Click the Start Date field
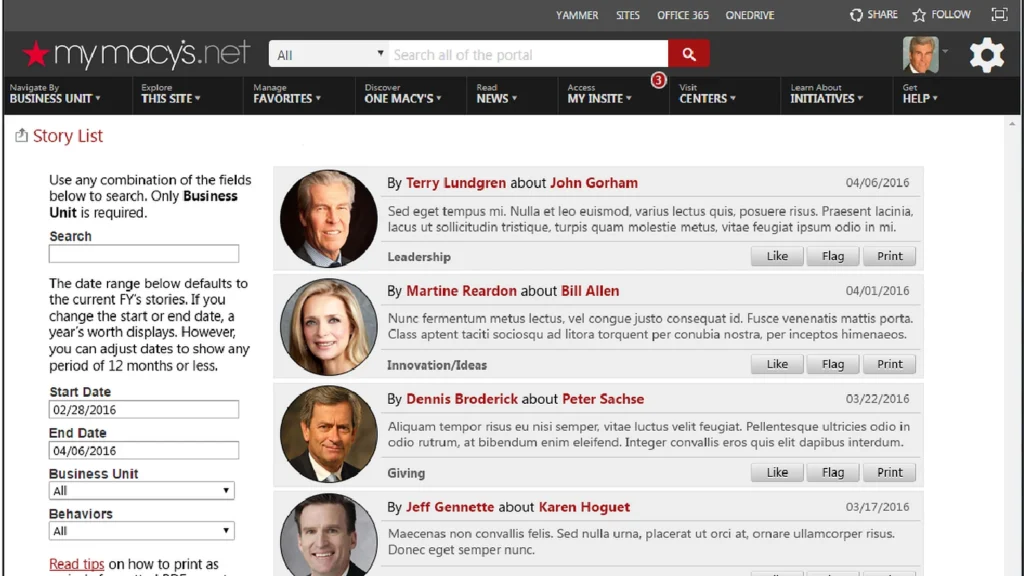 144,409
